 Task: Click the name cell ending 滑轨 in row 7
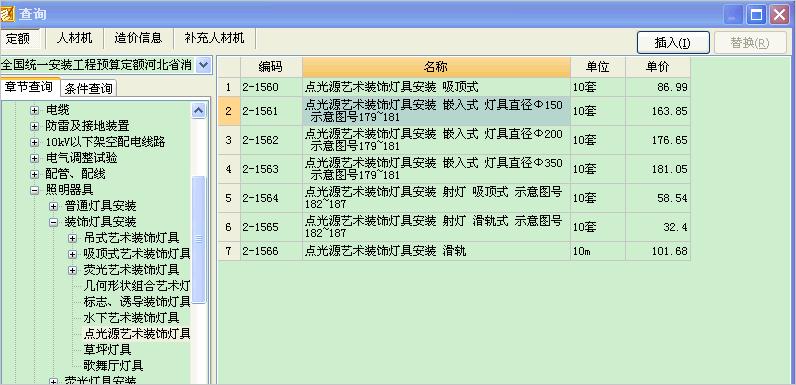click(x=436, y=251)
